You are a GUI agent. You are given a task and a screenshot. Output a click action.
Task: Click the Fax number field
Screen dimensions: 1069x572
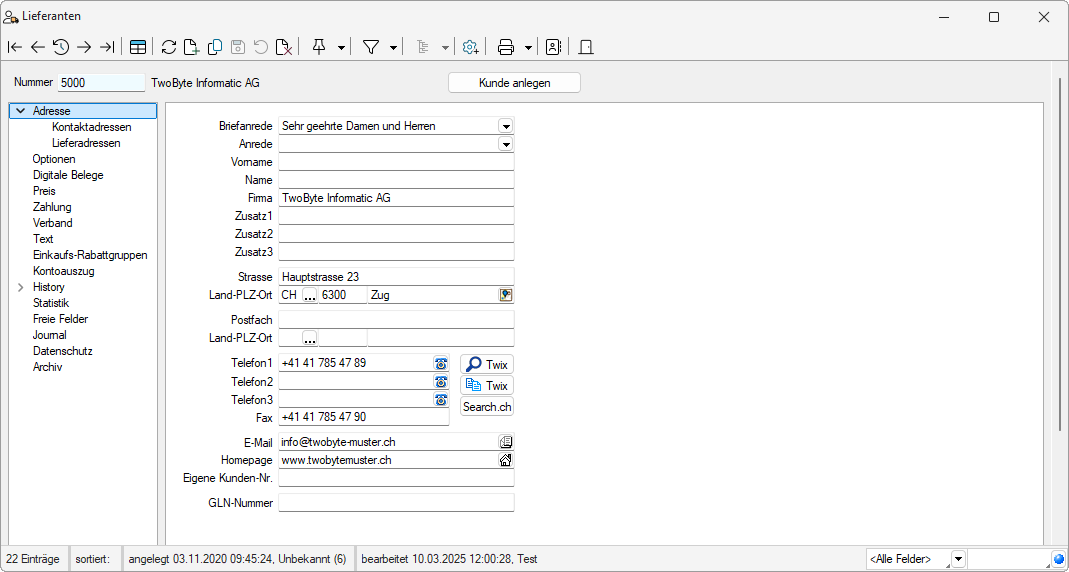(x=363, y=417)
